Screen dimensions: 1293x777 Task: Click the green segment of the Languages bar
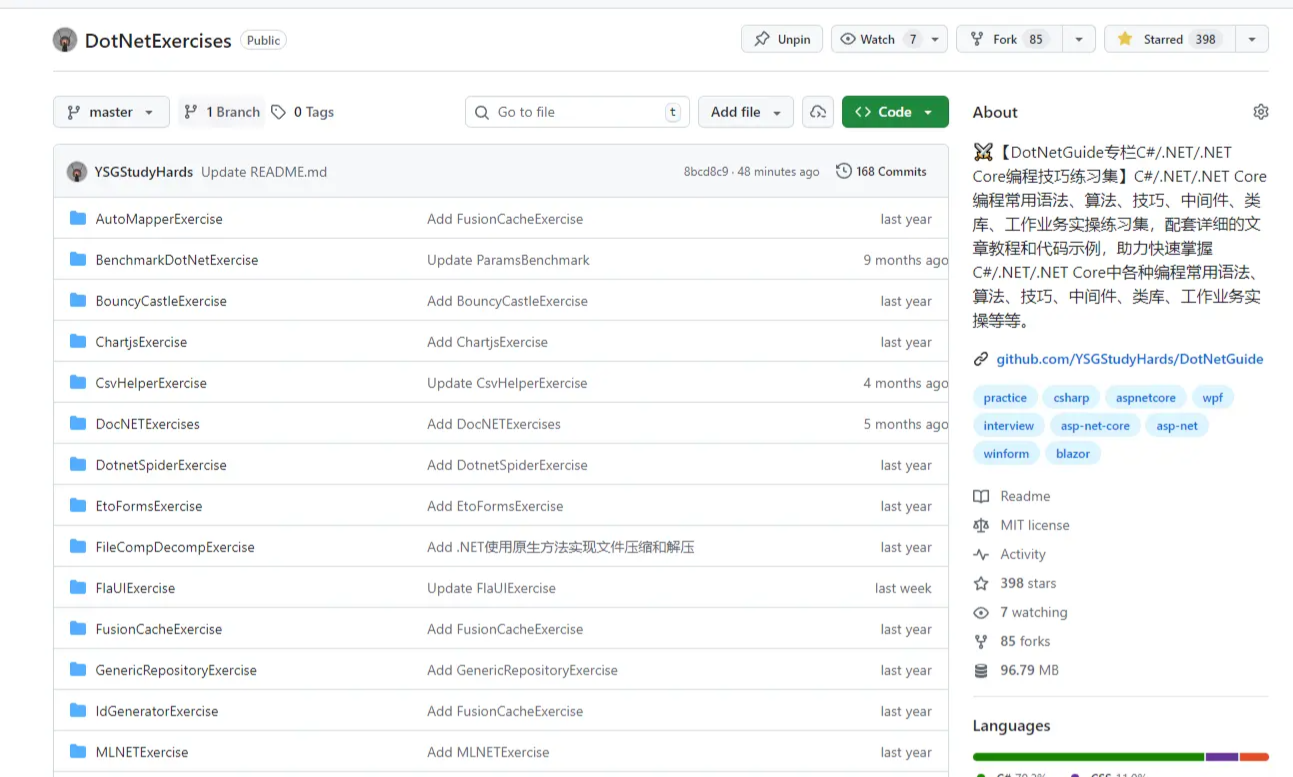1087,757
